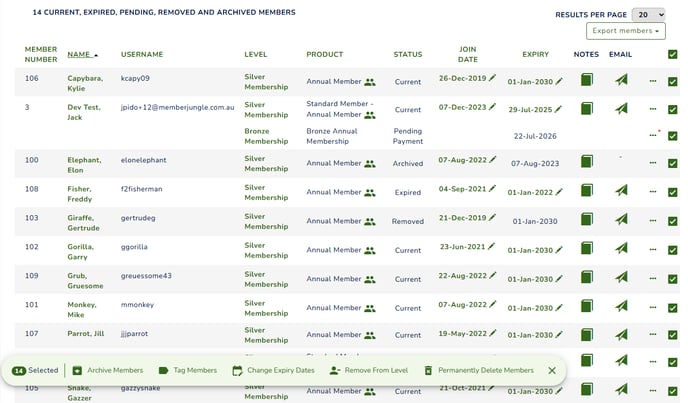Edit join date 26-Dec-2019 pencil icon
This screenshot has width=688, height=403.
point(492,78)
